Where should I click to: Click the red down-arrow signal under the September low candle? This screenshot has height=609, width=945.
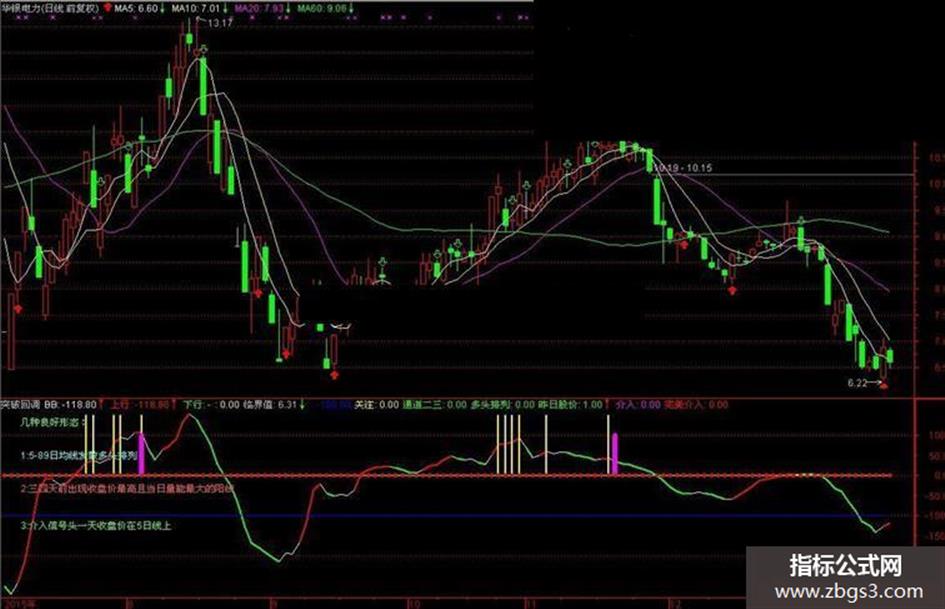[x=334, y=375]
